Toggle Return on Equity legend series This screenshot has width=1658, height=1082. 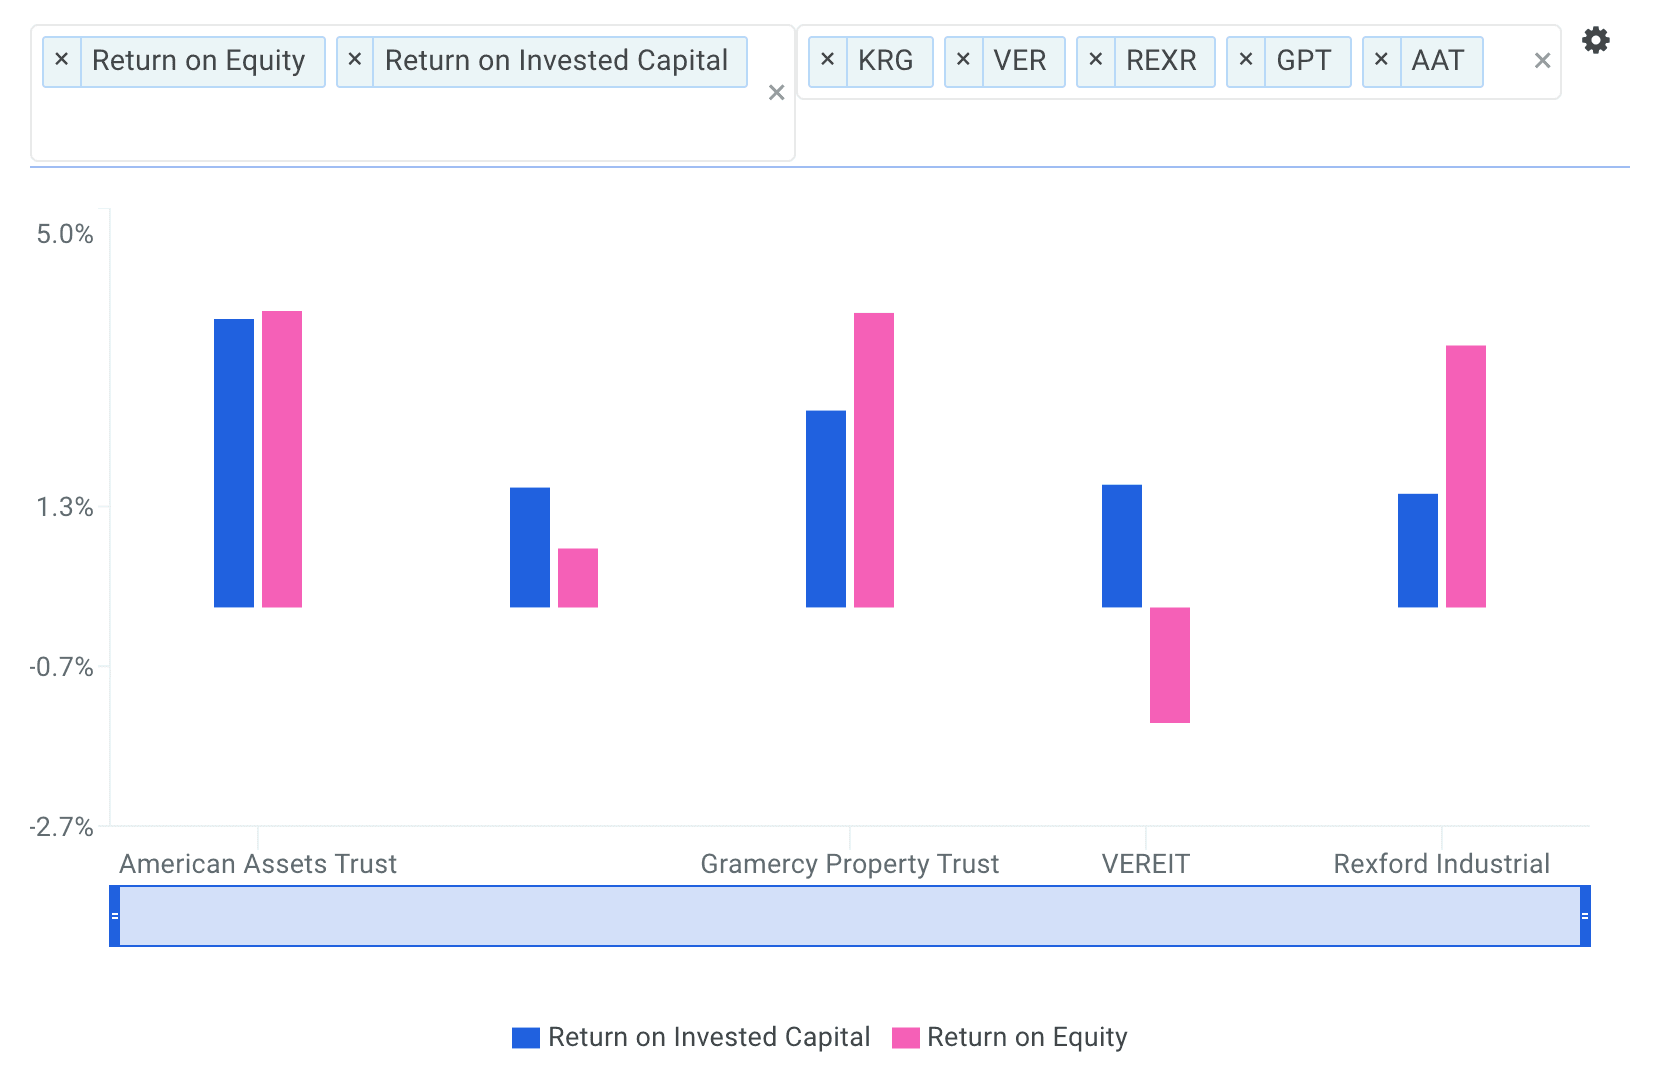(x=1010, y=1037)
